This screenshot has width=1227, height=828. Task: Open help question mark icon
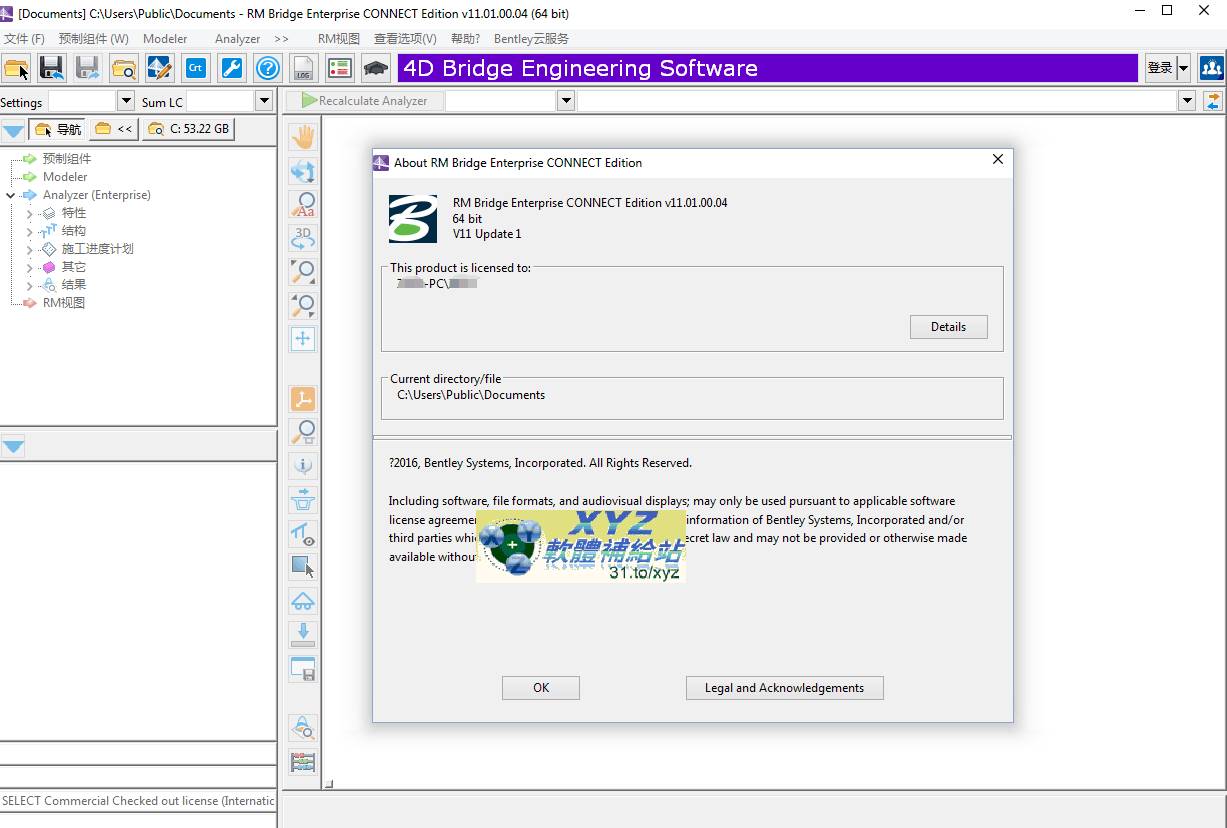pos(268,68)
